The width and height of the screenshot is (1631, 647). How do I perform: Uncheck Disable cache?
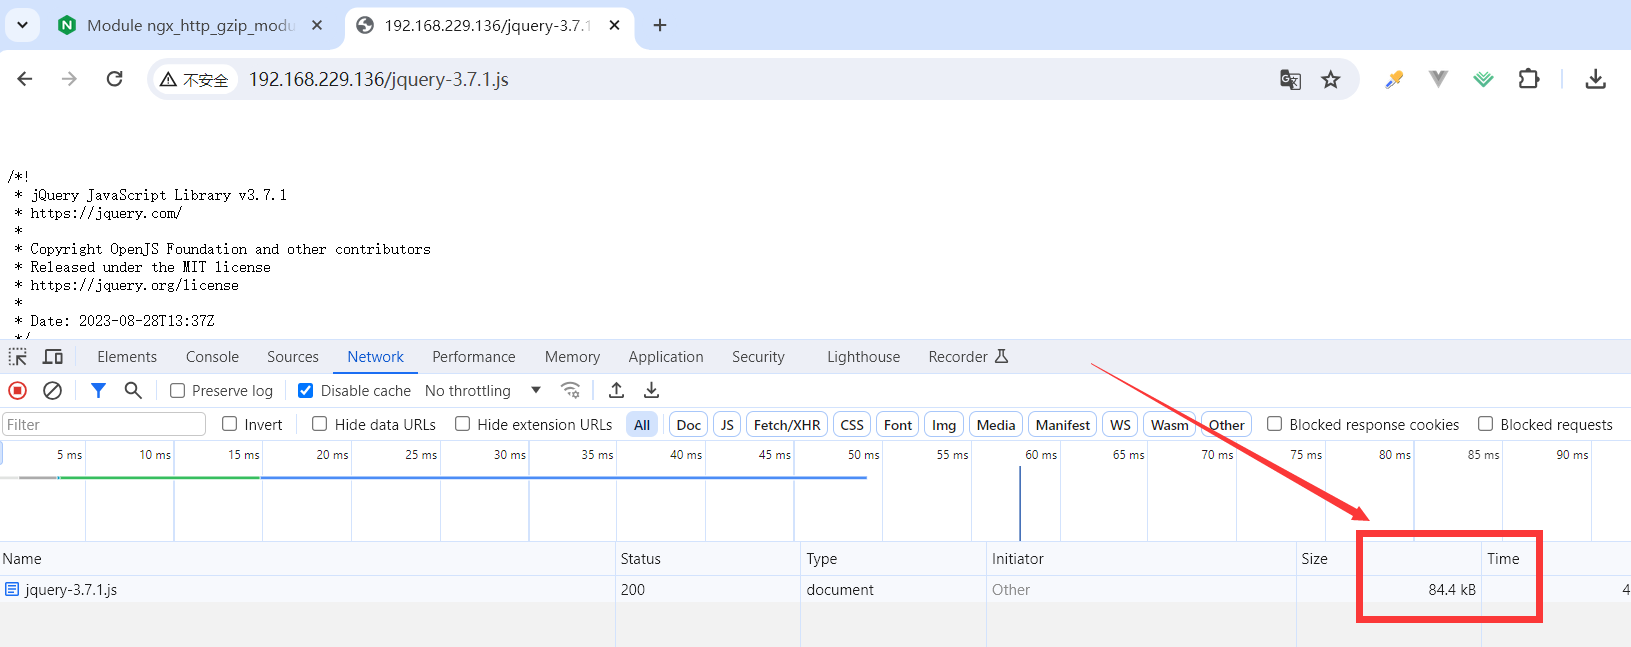[x=306, y=391]
